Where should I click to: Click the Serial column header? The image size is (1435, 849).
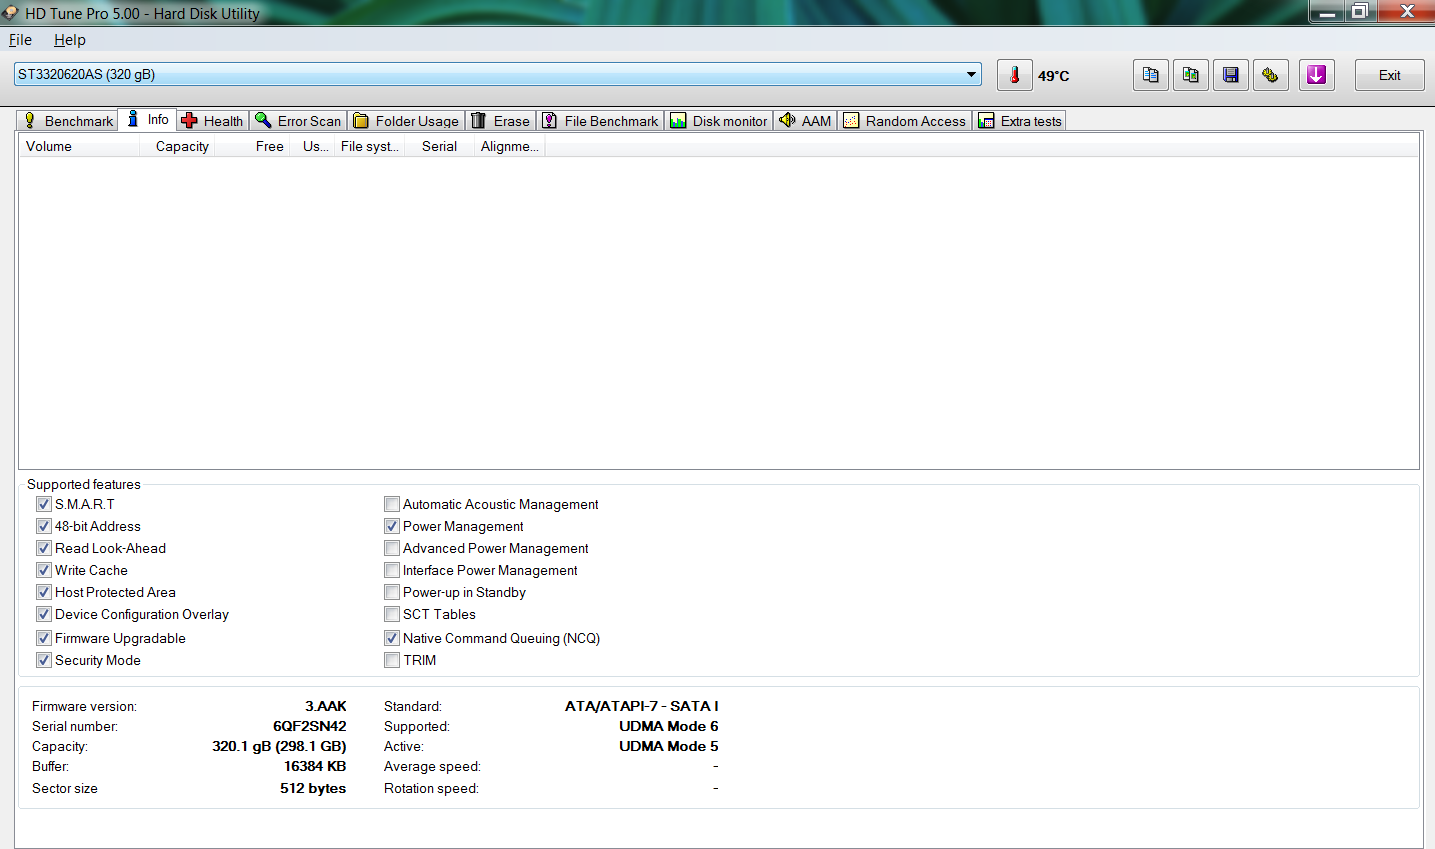(439, 146)
